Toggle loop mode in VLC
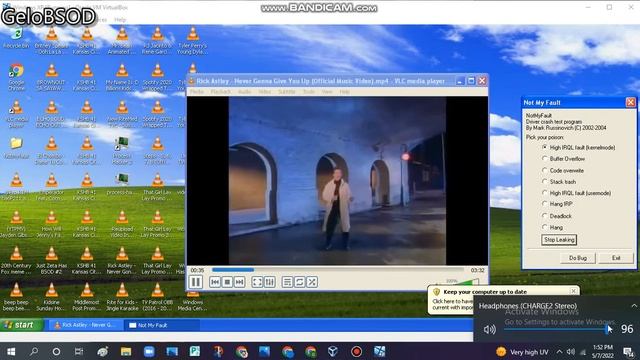The image size is (640, 360). pyautogui.click(x=300, y=282)
